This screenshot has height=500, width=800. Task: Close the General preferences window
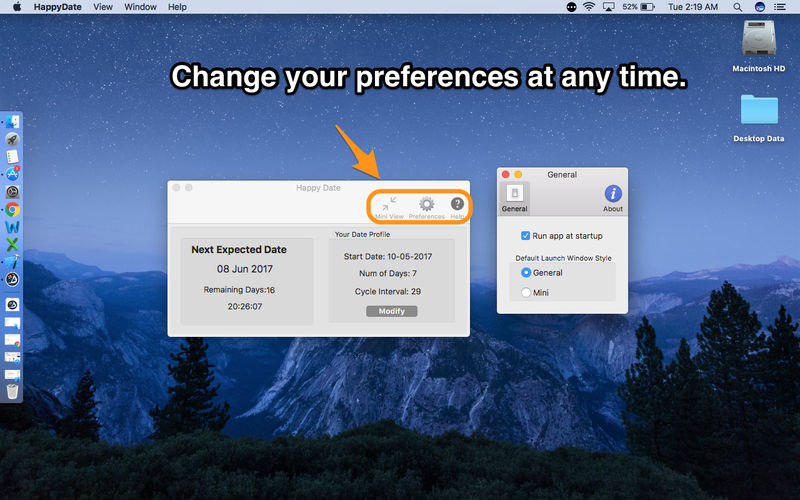tap(506, 174)
